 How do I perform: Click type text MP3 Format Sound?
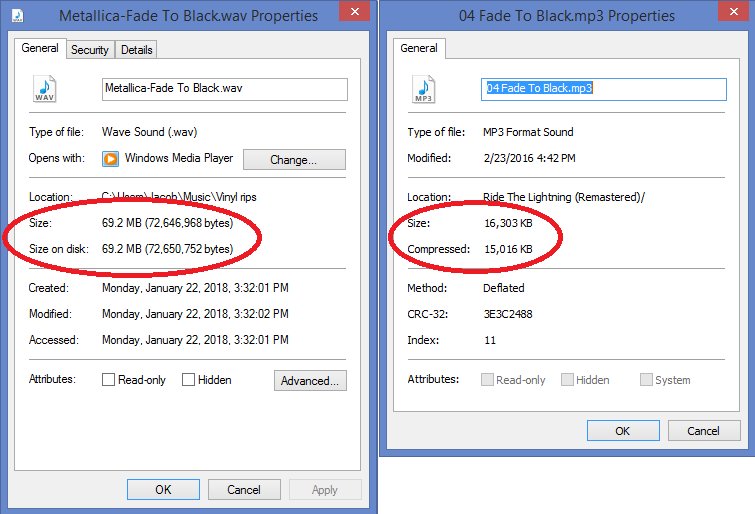click(x=528, y=132)
